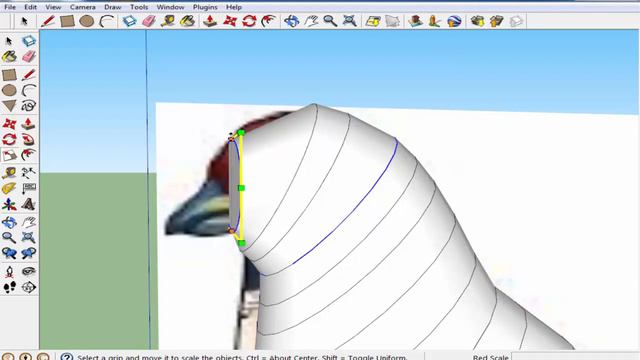Choose the 3D Text tool in left toolbar
This screenshot has height=360, width=640.
29,204
